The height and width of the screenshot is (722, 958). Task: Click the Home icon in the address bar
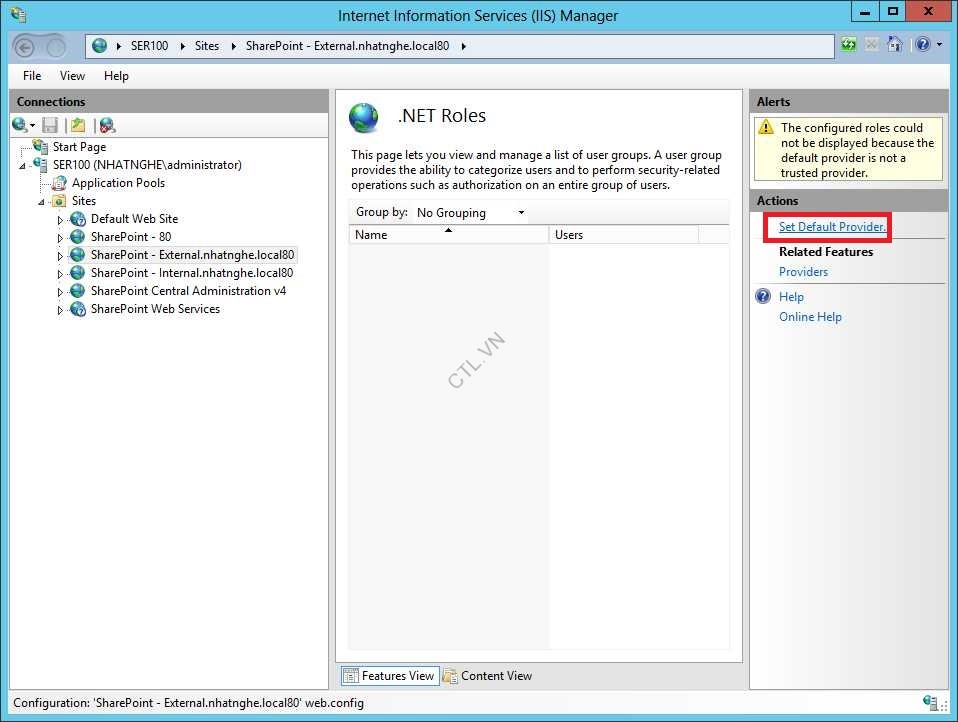(x=895, y=44)
